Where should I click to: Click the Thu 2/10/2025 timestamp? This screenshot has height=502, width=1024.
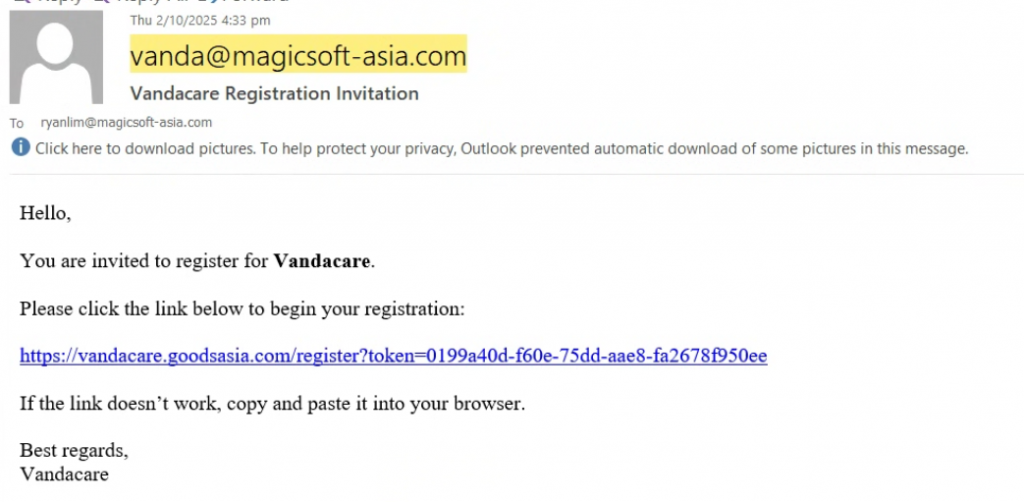tap(200, 20)
